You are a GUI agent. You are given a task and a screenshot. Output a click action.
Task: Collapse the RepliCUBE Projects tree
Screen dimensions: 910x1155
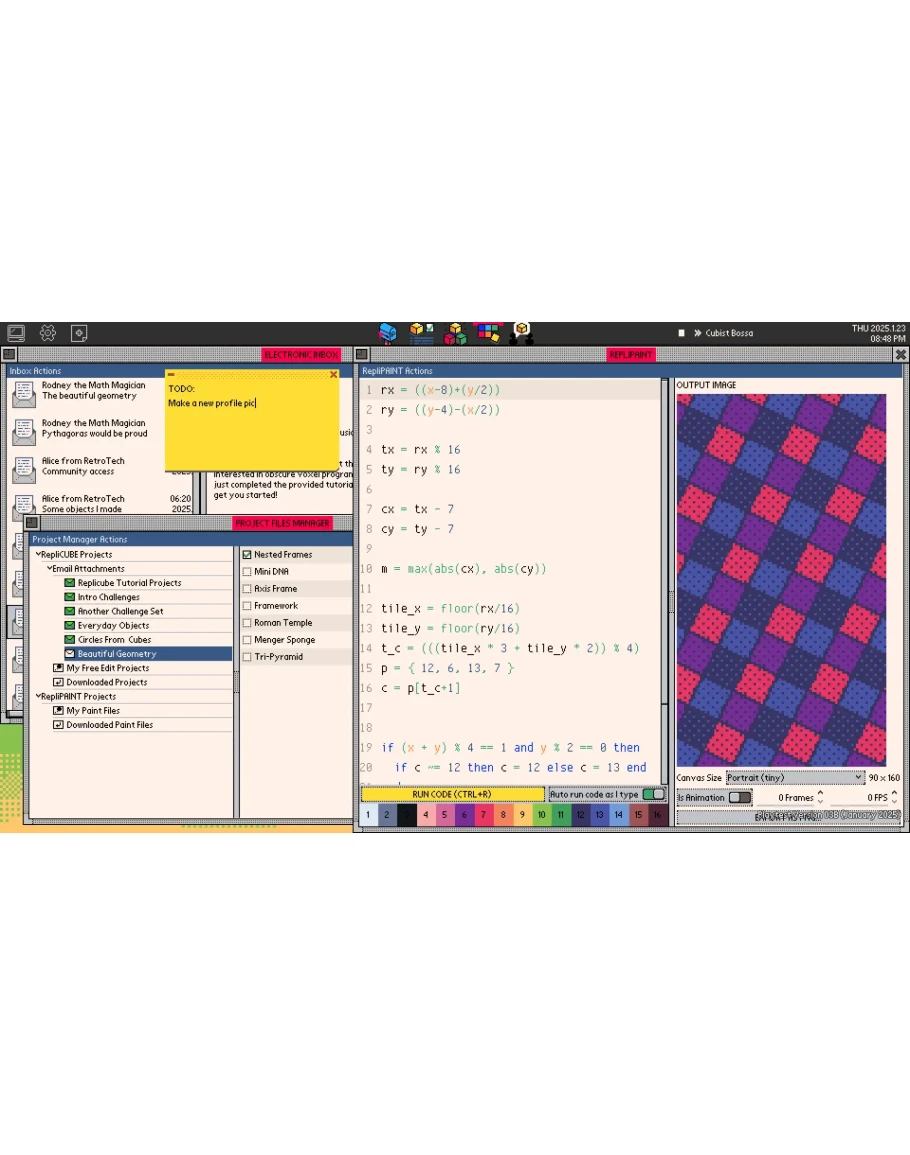pos(38,555)
